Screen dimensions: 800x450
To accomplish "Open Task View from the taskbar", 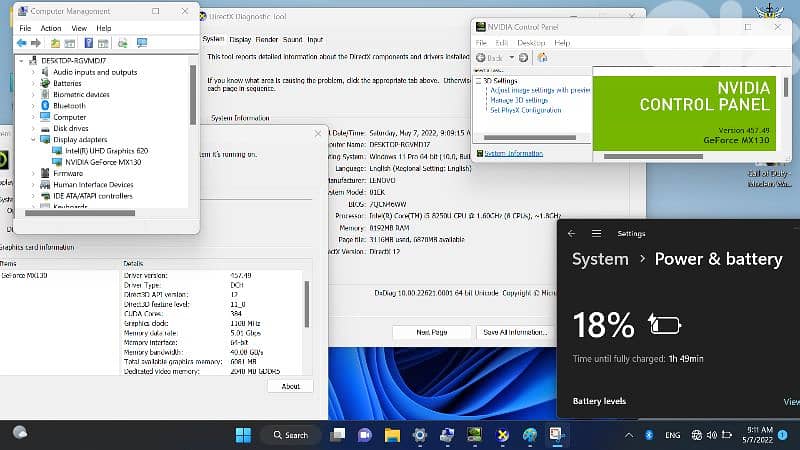I will click(338, 435).
